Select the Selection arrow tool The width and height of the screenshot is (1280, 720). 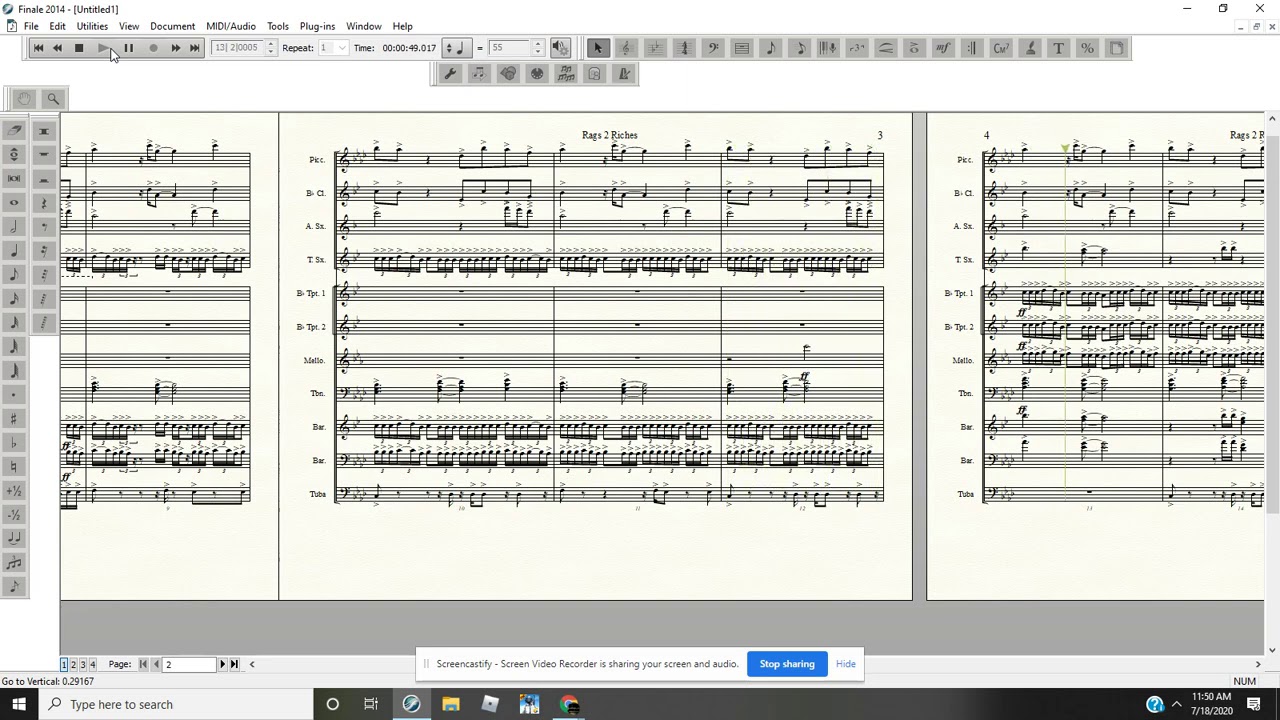[598, 48]
